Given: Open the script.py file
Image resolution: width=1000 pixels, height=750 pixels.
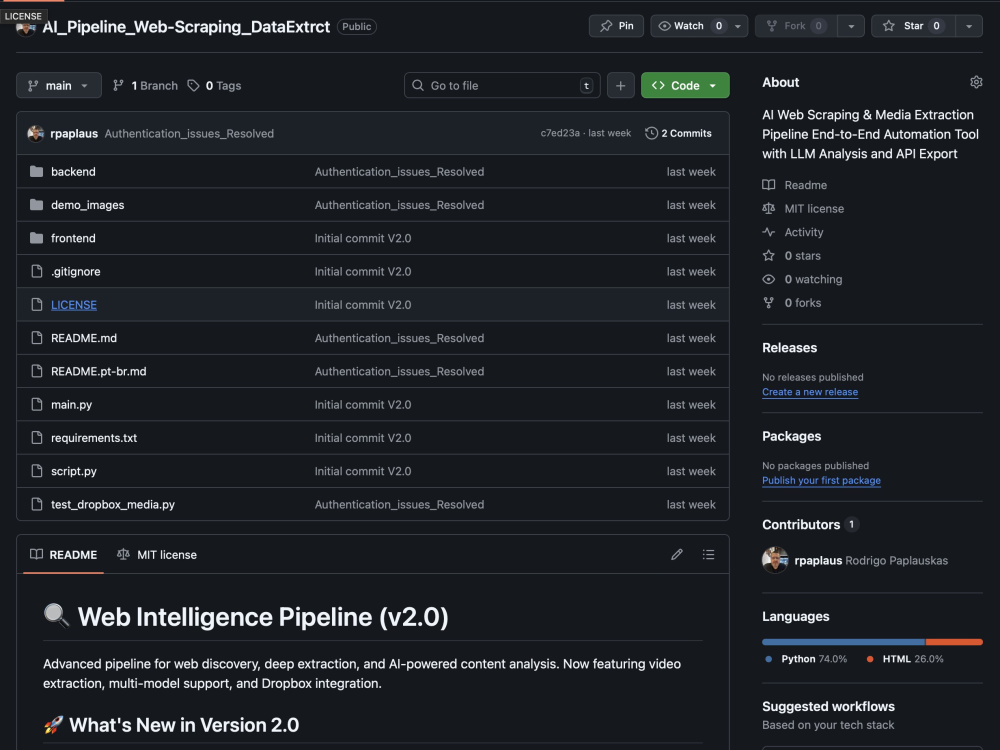Looking at the screenshot, I should pyautogui.click(x=74, y=471).
